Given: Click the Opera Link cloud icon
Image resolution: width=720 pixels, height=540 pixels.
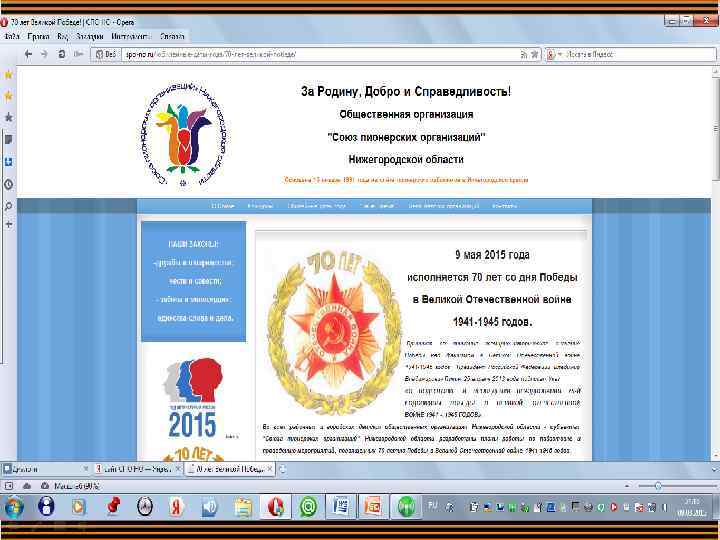Looking at the screenshot, I should pos(27,486).
